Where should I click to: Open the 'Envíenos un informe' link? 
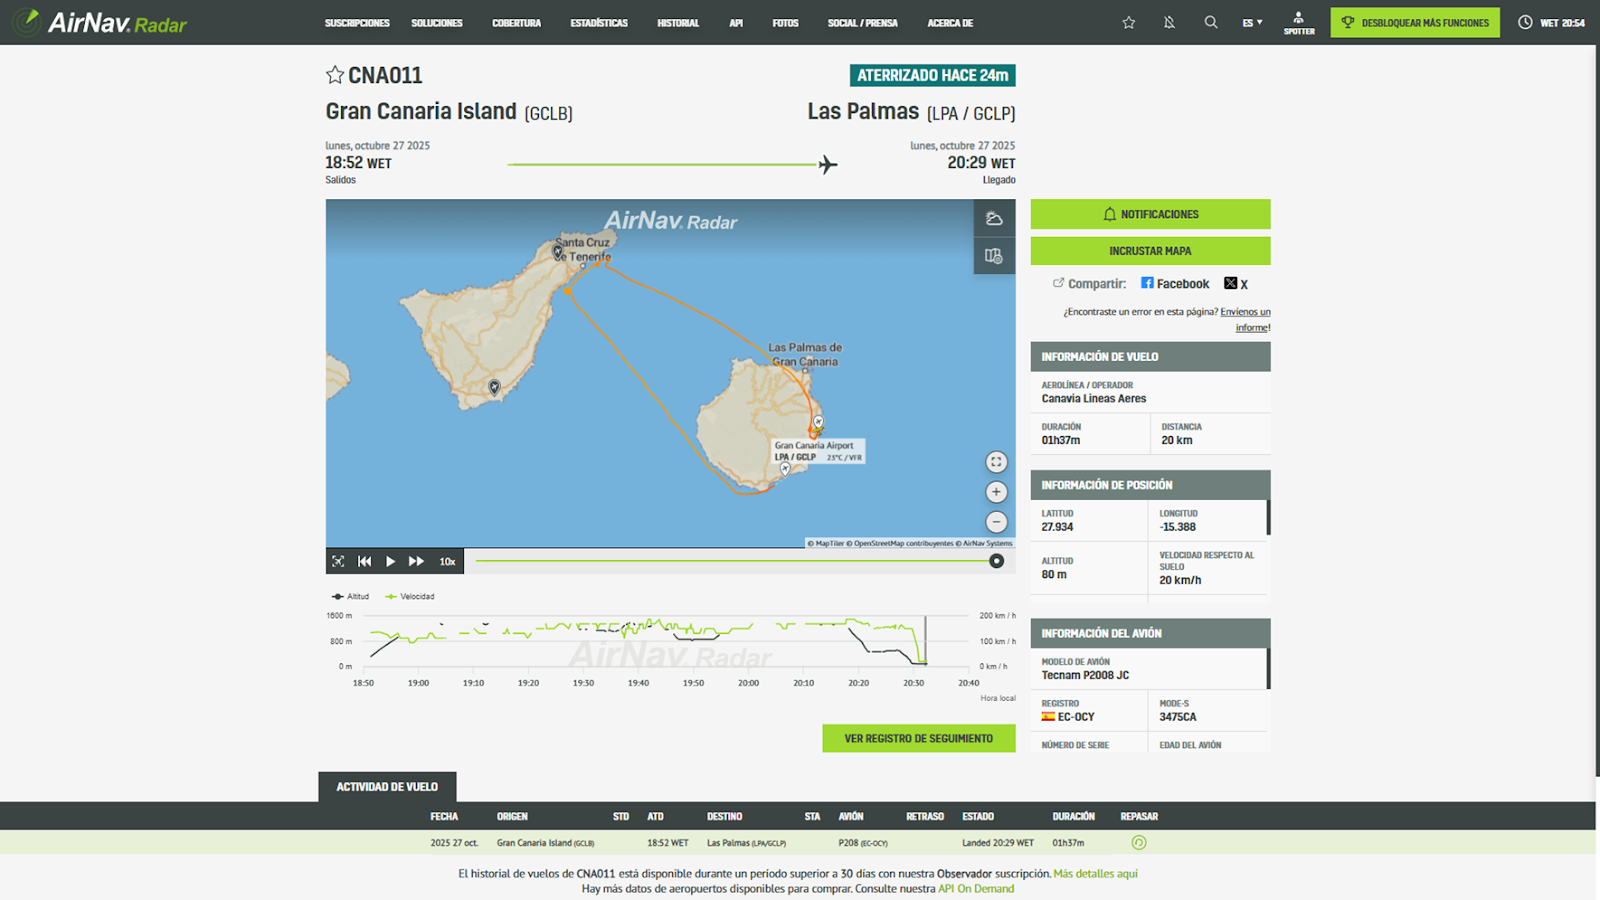point(1246,320)
